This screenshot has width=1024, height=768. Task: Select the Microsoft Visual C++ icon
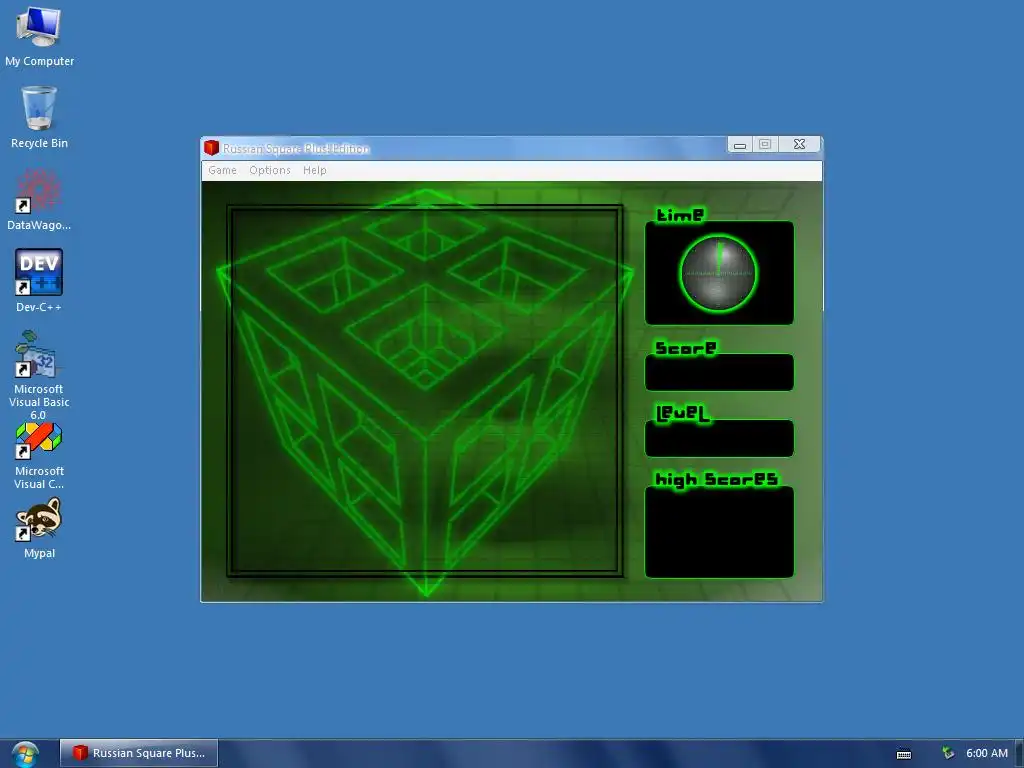pyautogui.click(x=39, y=456)
